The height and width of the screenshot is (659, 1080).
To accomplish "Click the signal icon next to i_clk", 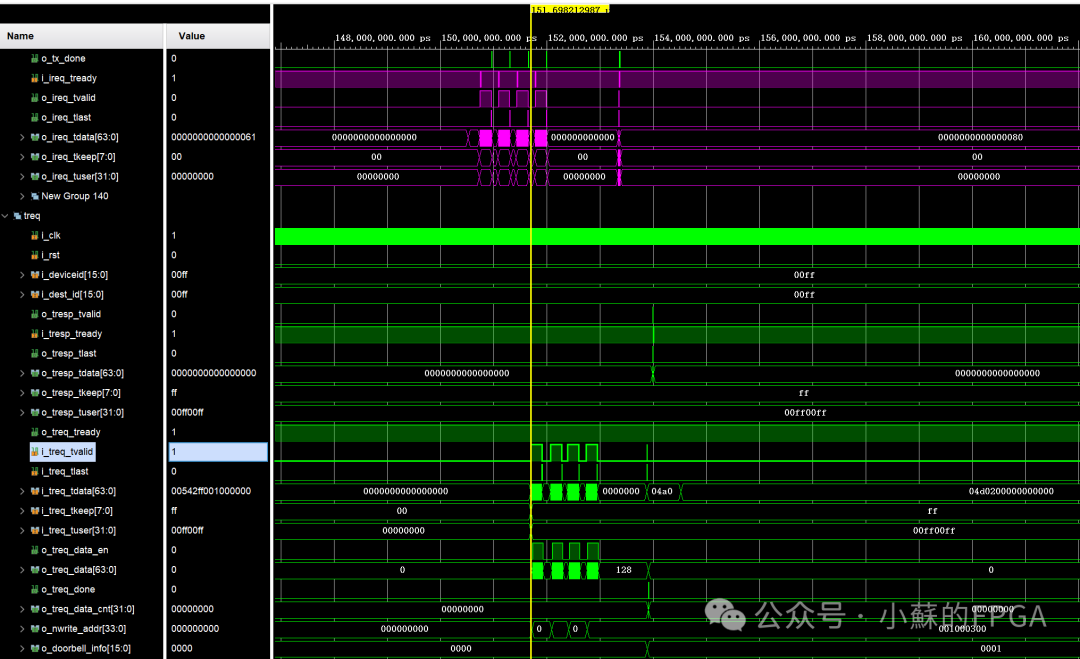I will [33, 235].
